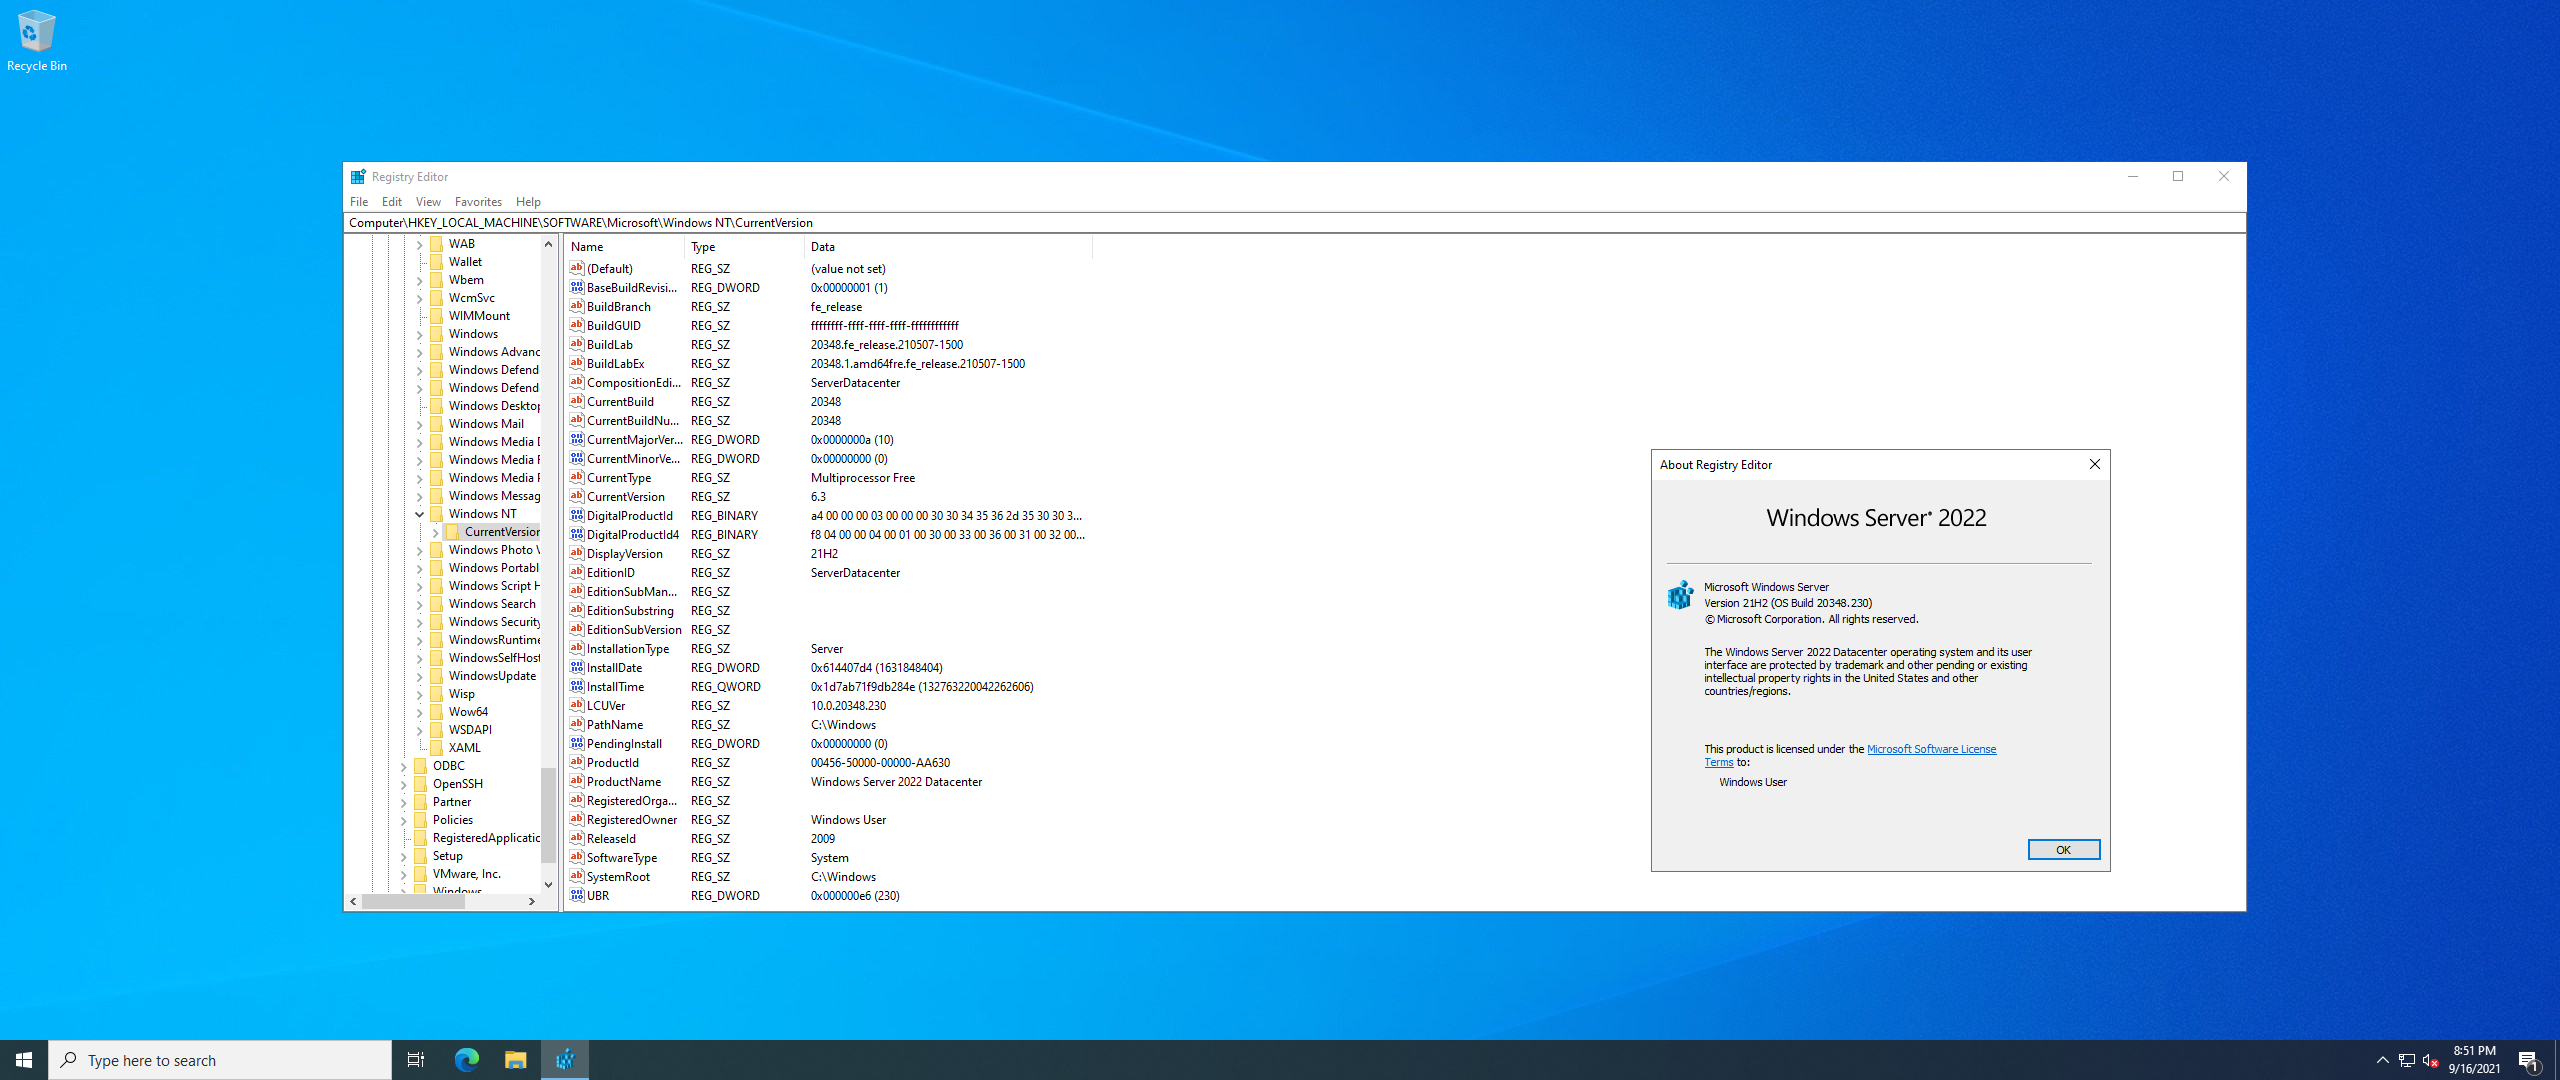Viewport: 2560px width, 1080px height.
Task: Click the Registry Editor taskbar icon
Action: (565, 1060)
